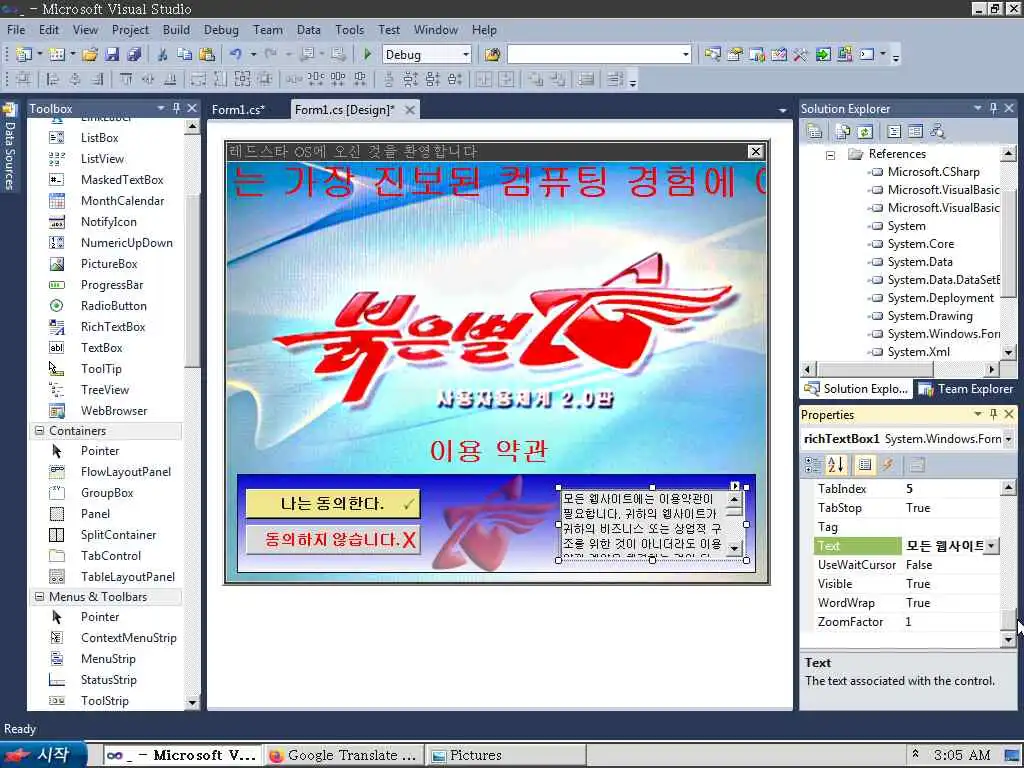Switch to the Team Explorer tab
Viewport: 1024px width, 768px height.
(x=967, y=389)
